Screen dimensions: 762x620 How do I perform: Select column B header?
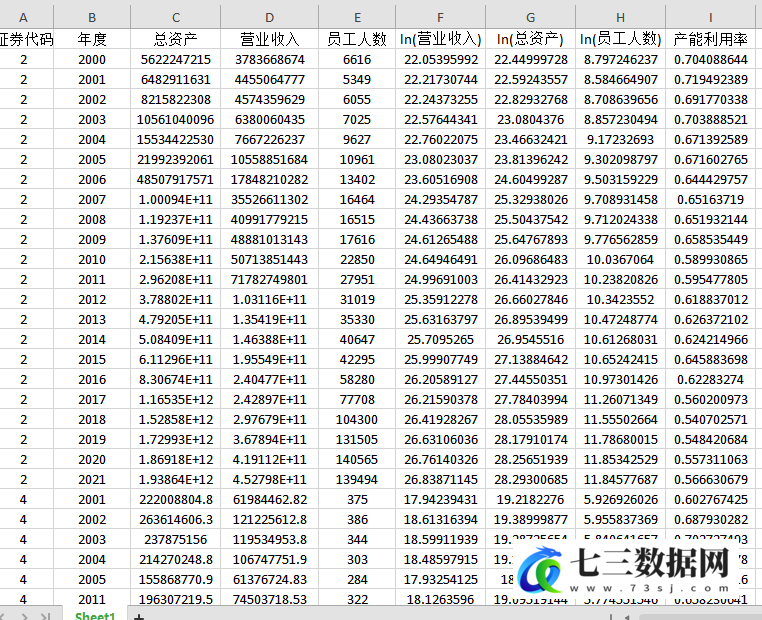pyautogui.click(x=92, y=17)
